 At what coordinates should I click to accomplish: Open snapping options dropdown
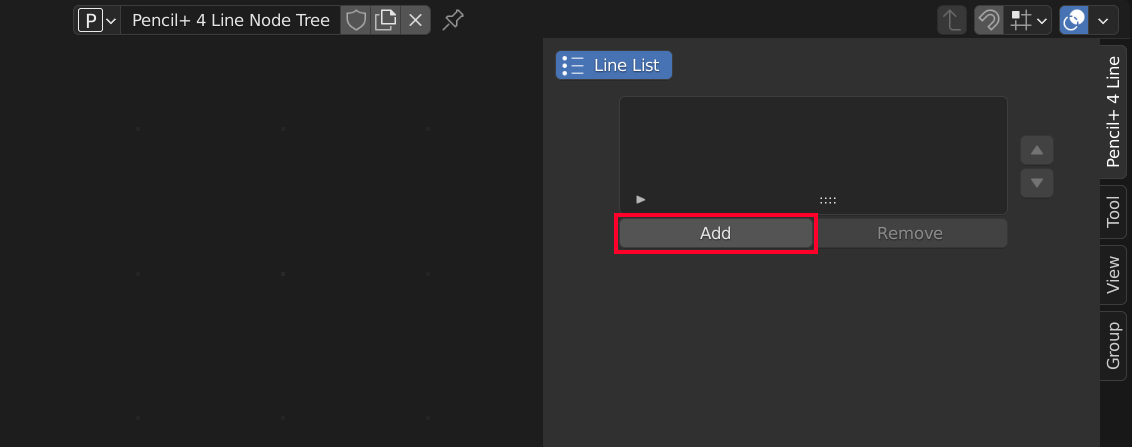[x=1029, y=20]
